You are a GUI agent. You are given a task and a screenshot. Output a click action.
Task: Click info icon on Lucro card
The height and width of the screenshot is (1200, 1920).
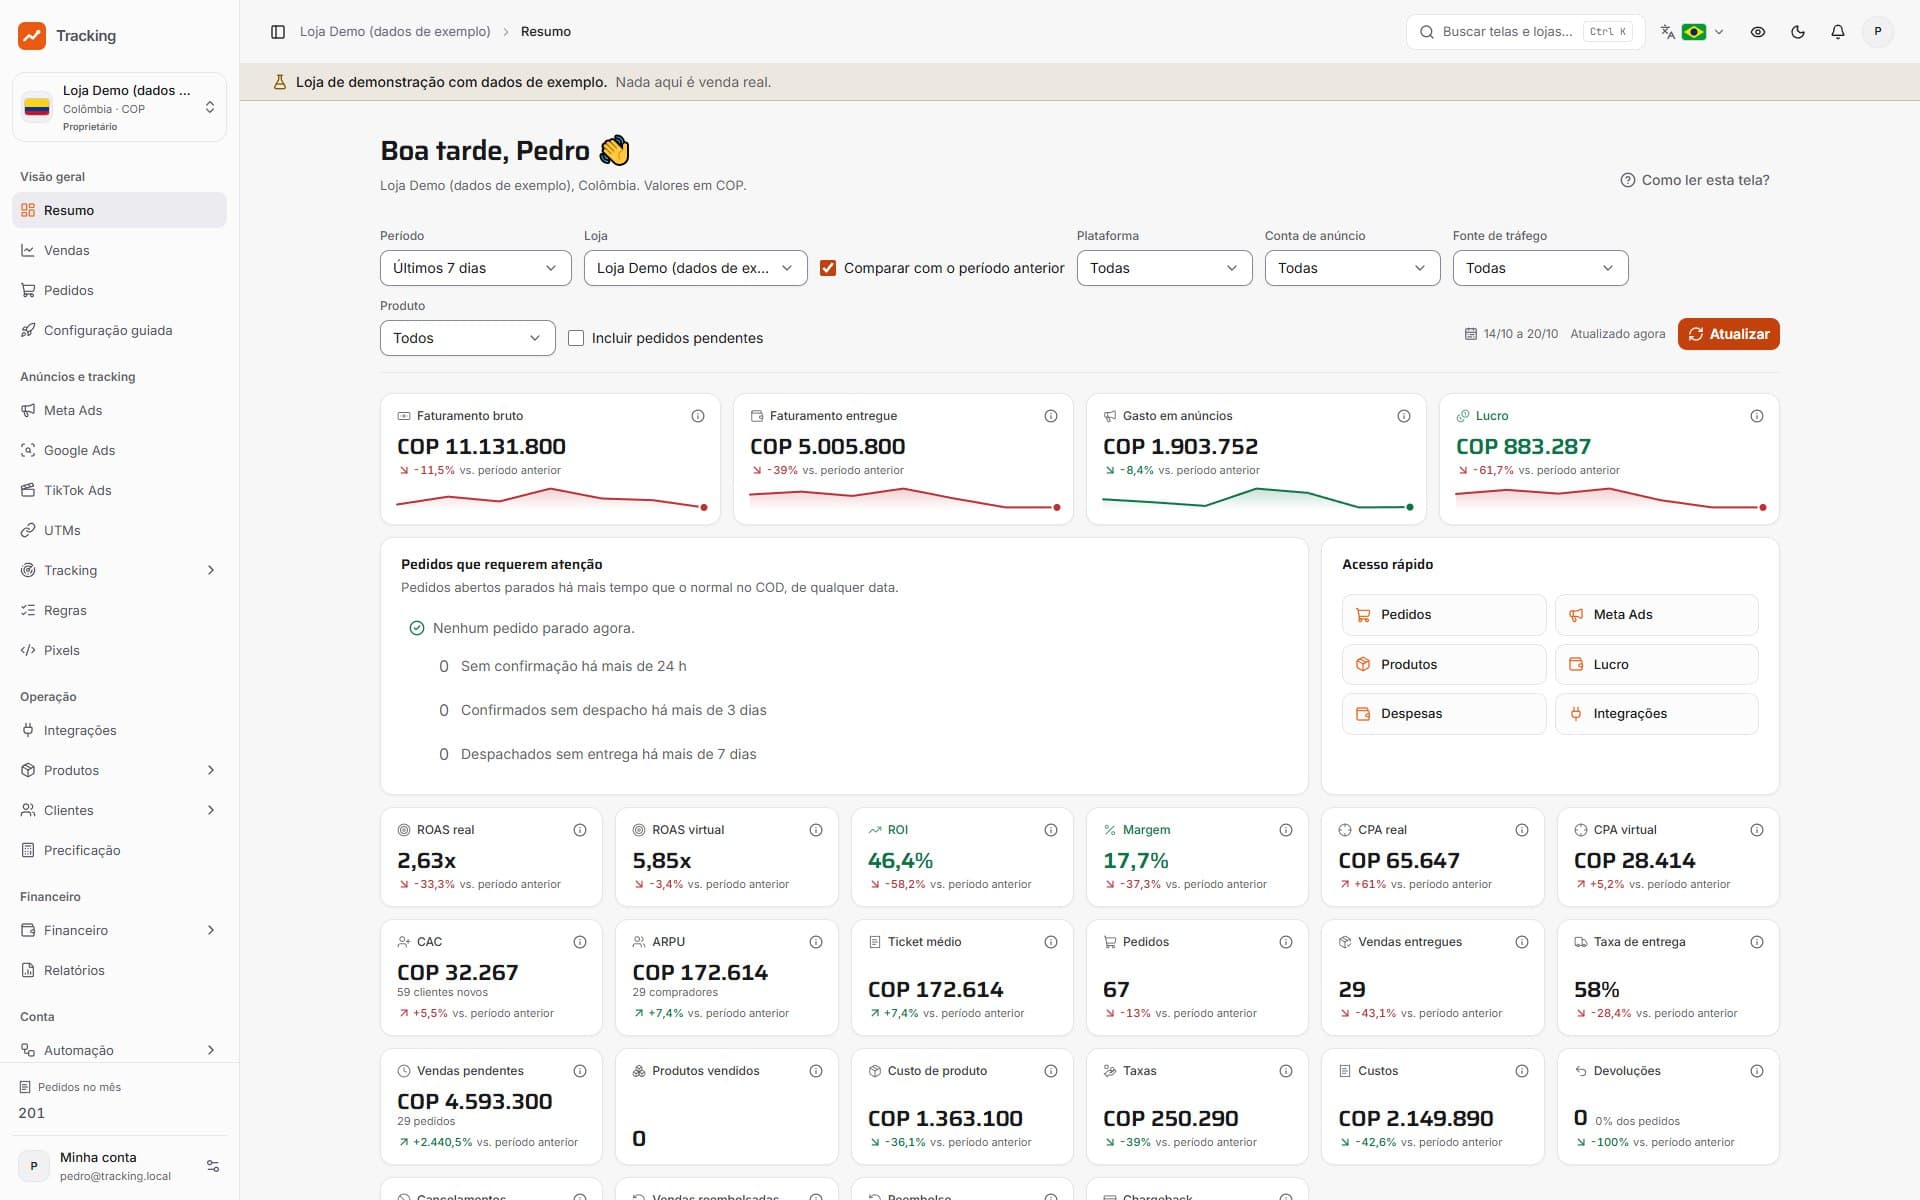click(x=1756, y=416)
